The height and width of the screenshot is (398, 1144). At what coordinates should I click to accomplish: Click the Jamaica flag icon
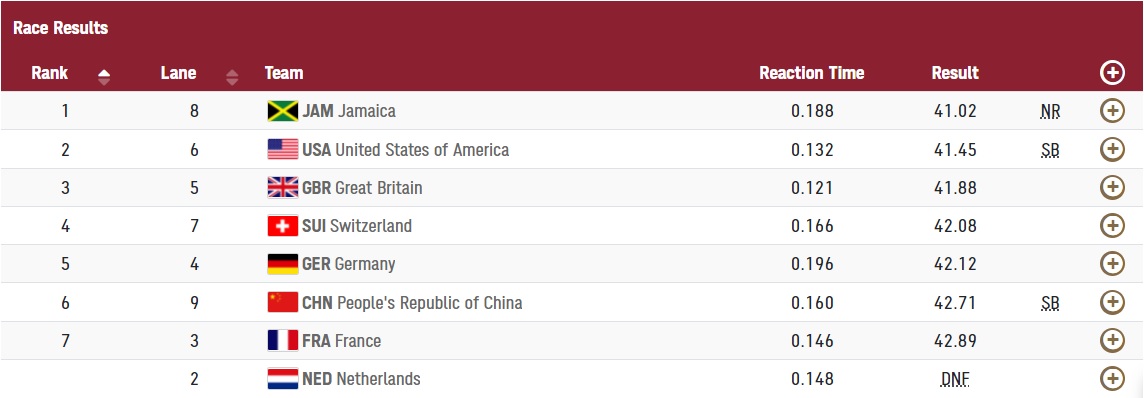coord(282,111)
